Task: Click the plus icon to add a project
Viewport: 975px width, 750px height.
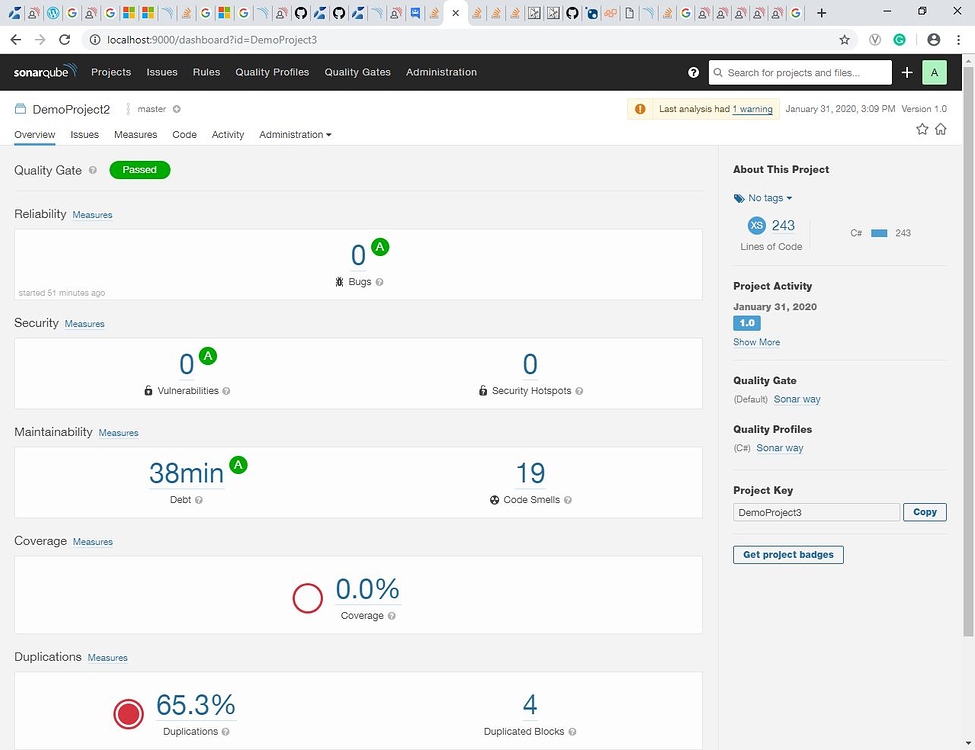Action: pyautogui.click(x=906, y=72)
